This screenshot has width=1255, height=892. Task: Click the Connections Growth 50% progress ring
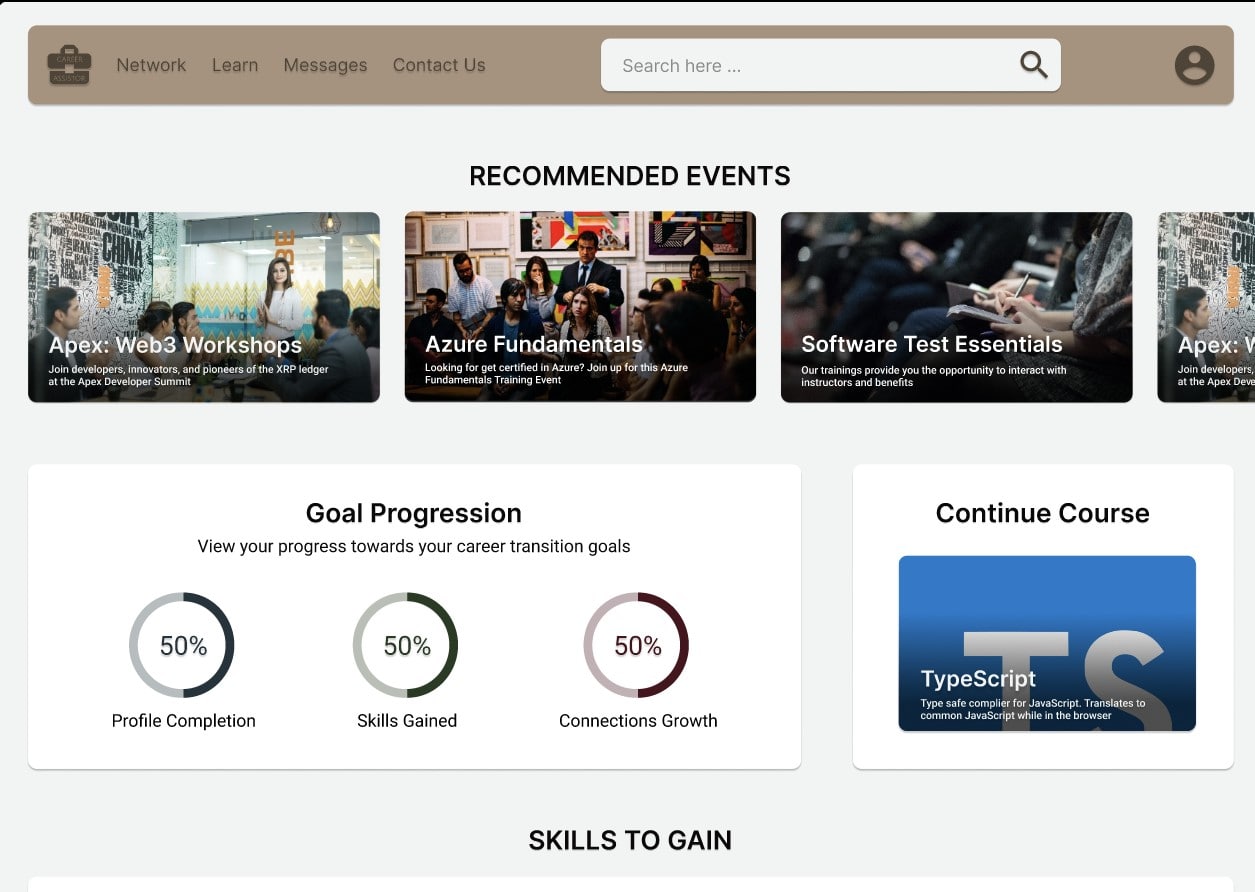(637, 645)
